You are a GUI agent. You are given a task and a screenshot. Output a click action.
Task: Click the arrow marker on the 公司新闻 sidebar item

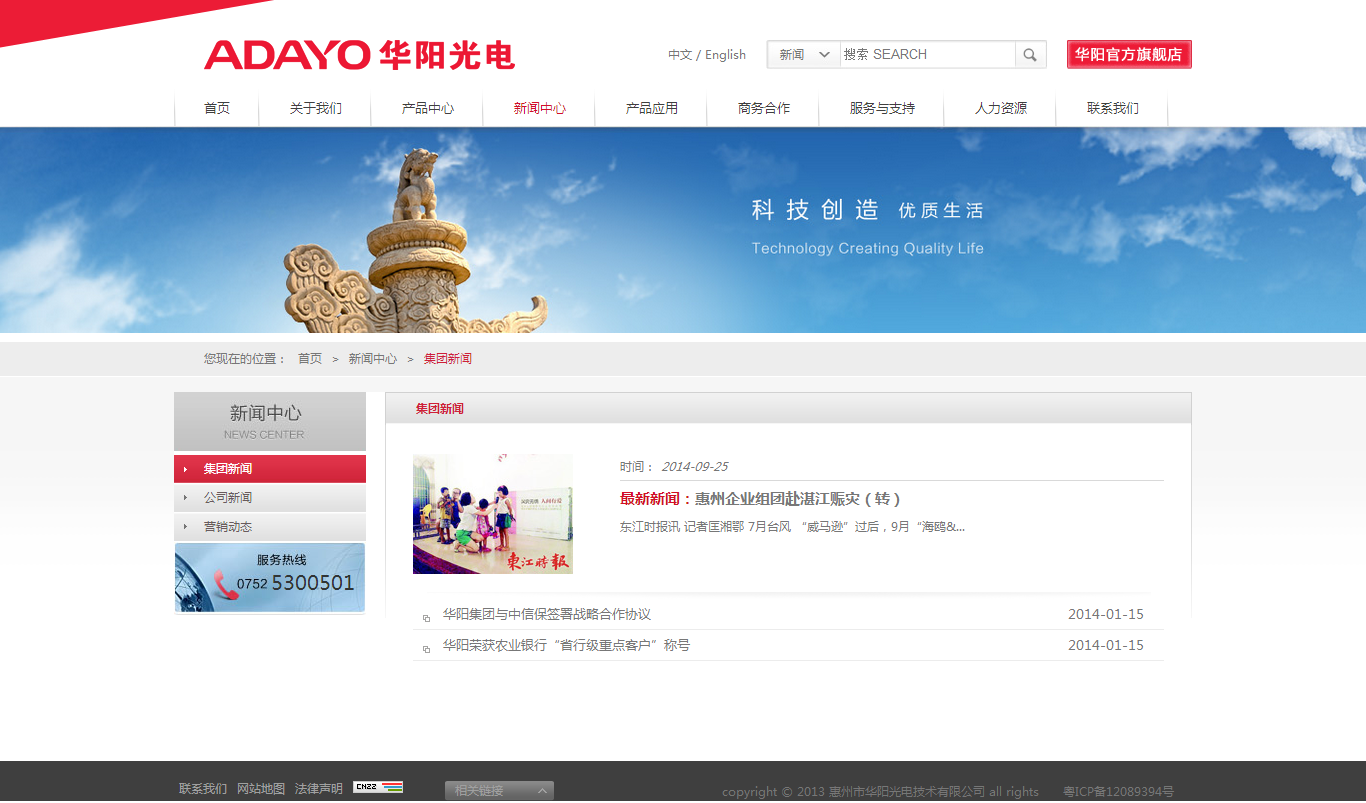coord(185,497)
